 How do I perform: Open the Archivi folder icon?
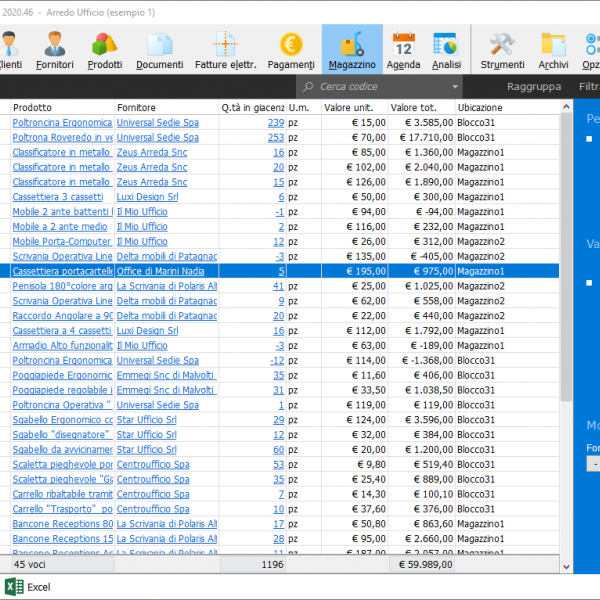(x=553, y=49)
